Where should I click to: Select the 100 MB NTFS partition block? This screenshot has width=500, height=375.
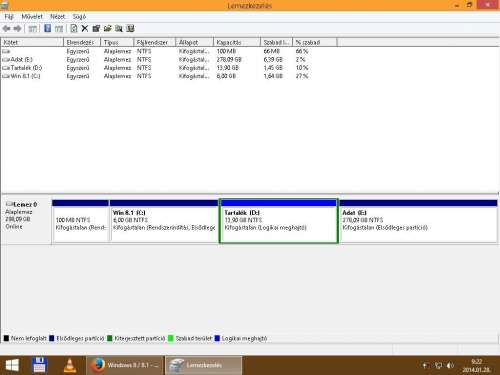click(81, 221)
